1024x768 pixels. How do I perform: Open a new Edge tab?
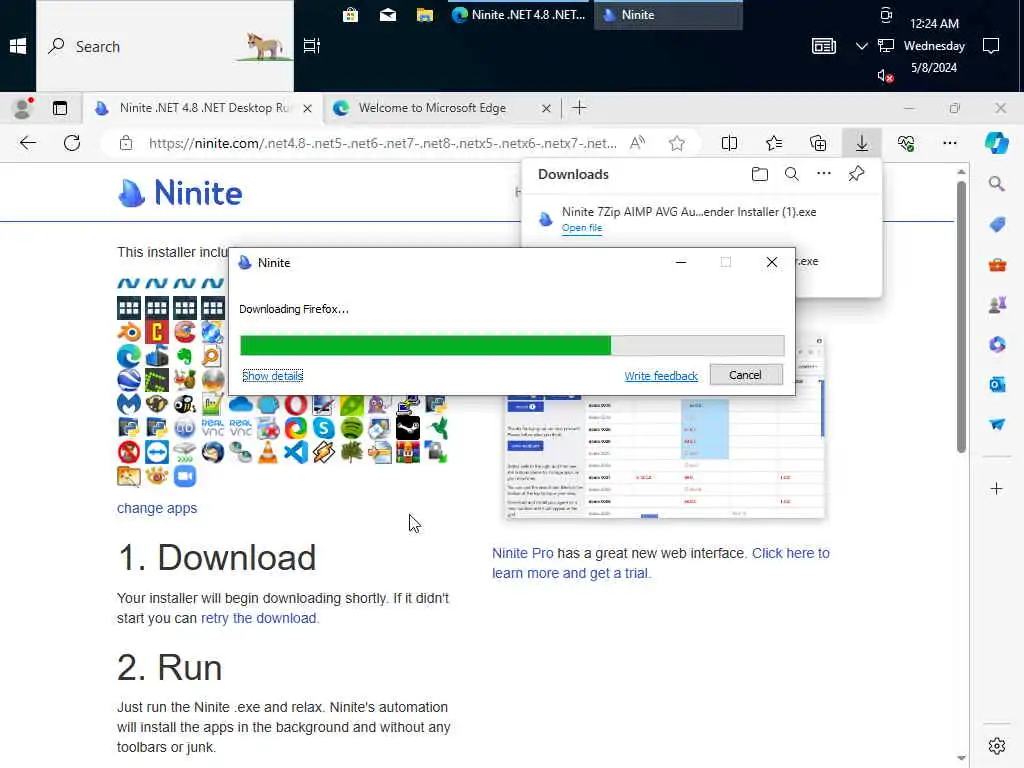[x=579, y=108]
